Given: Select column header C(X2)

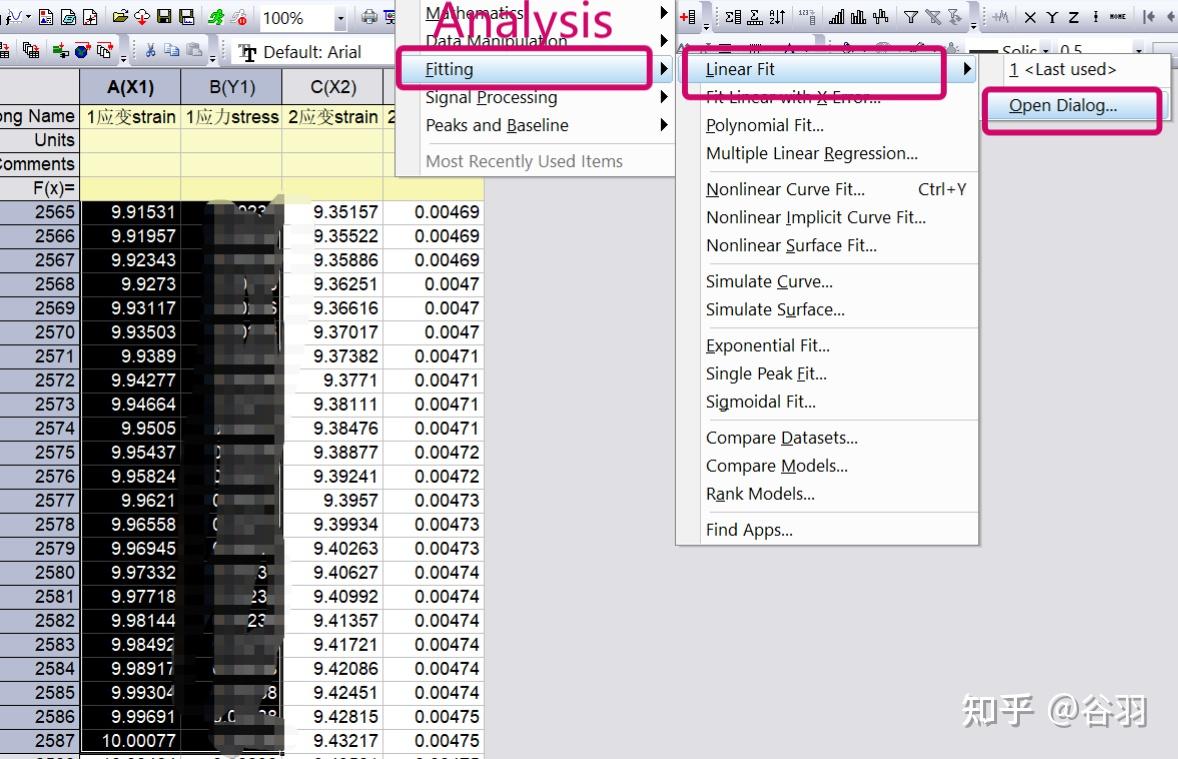Looking at the screenshot, I should pyautogui.click(x=333, y=87).
